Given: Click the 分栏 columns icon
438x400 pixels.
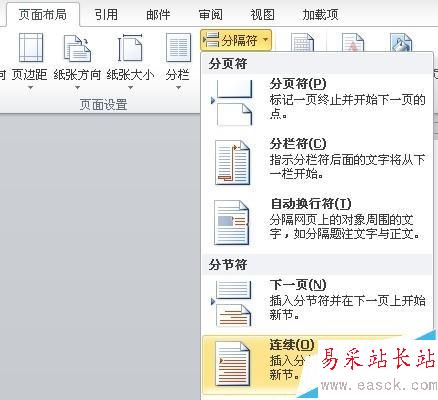Looking at the screenshot, I should click(x=178, y=48).
